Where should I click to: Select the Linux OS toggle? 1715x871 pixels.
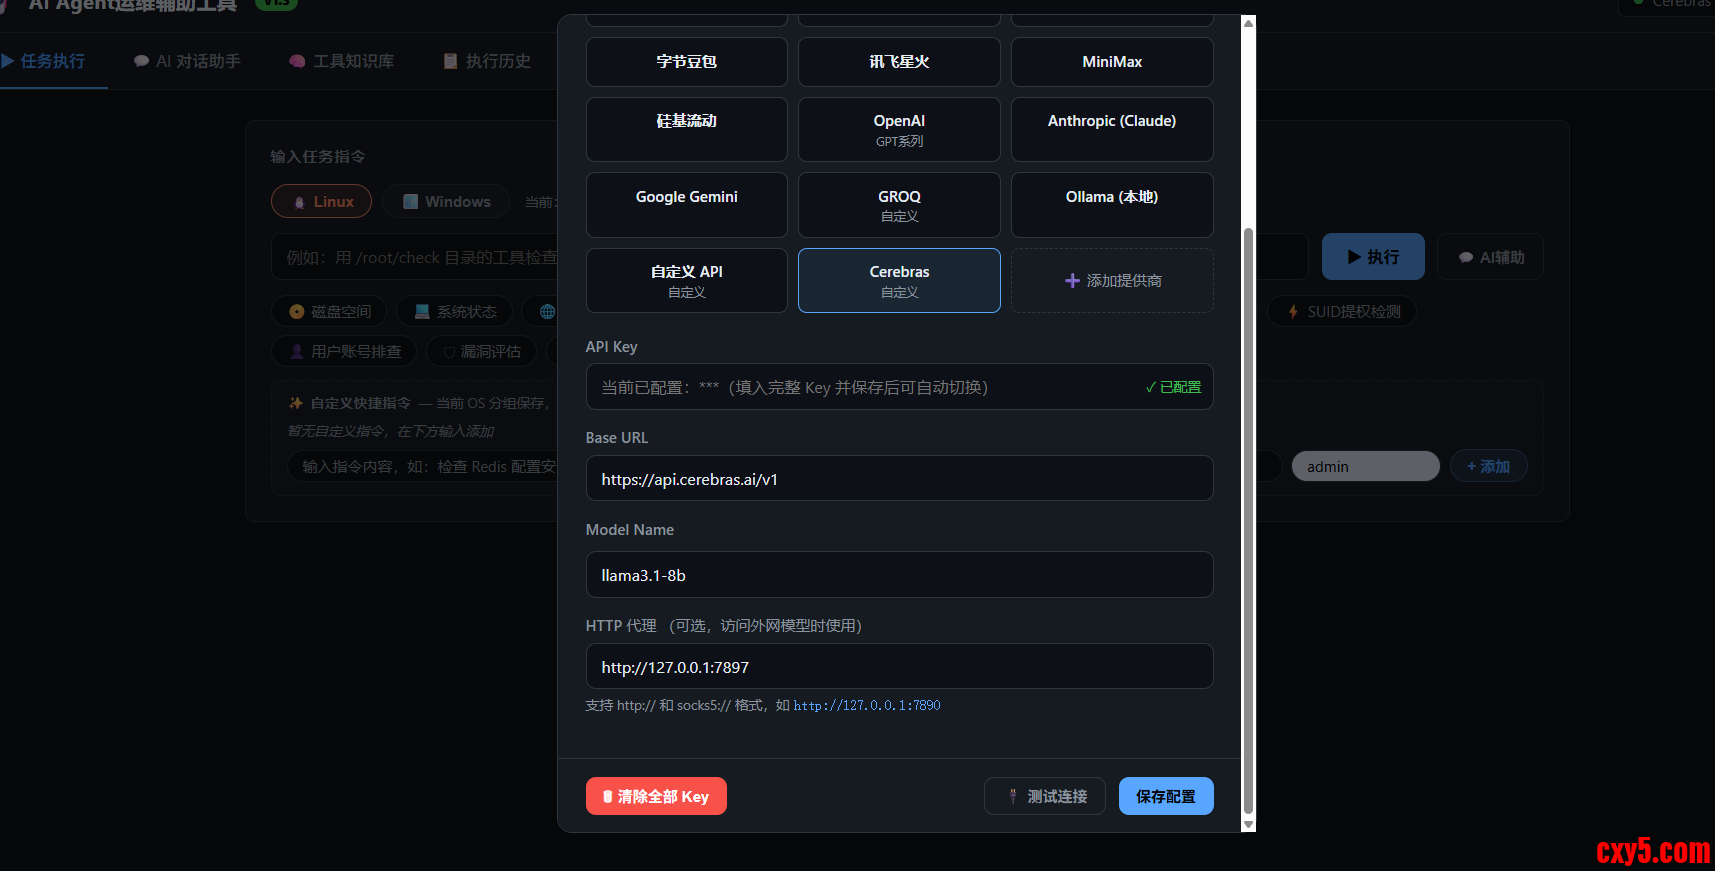(x=322, y=201)
